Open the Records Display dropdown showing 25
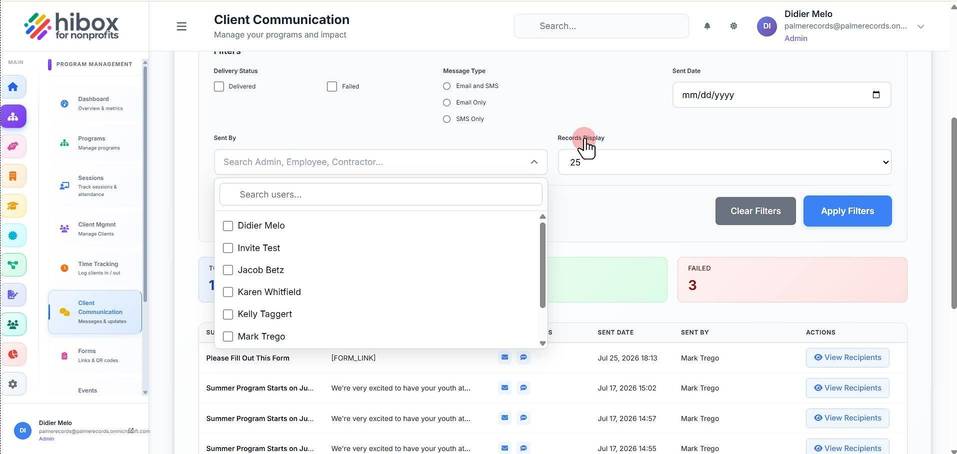The height and width of the screenshot is (454, 957). pyautogui.click(x=724, y=162)
